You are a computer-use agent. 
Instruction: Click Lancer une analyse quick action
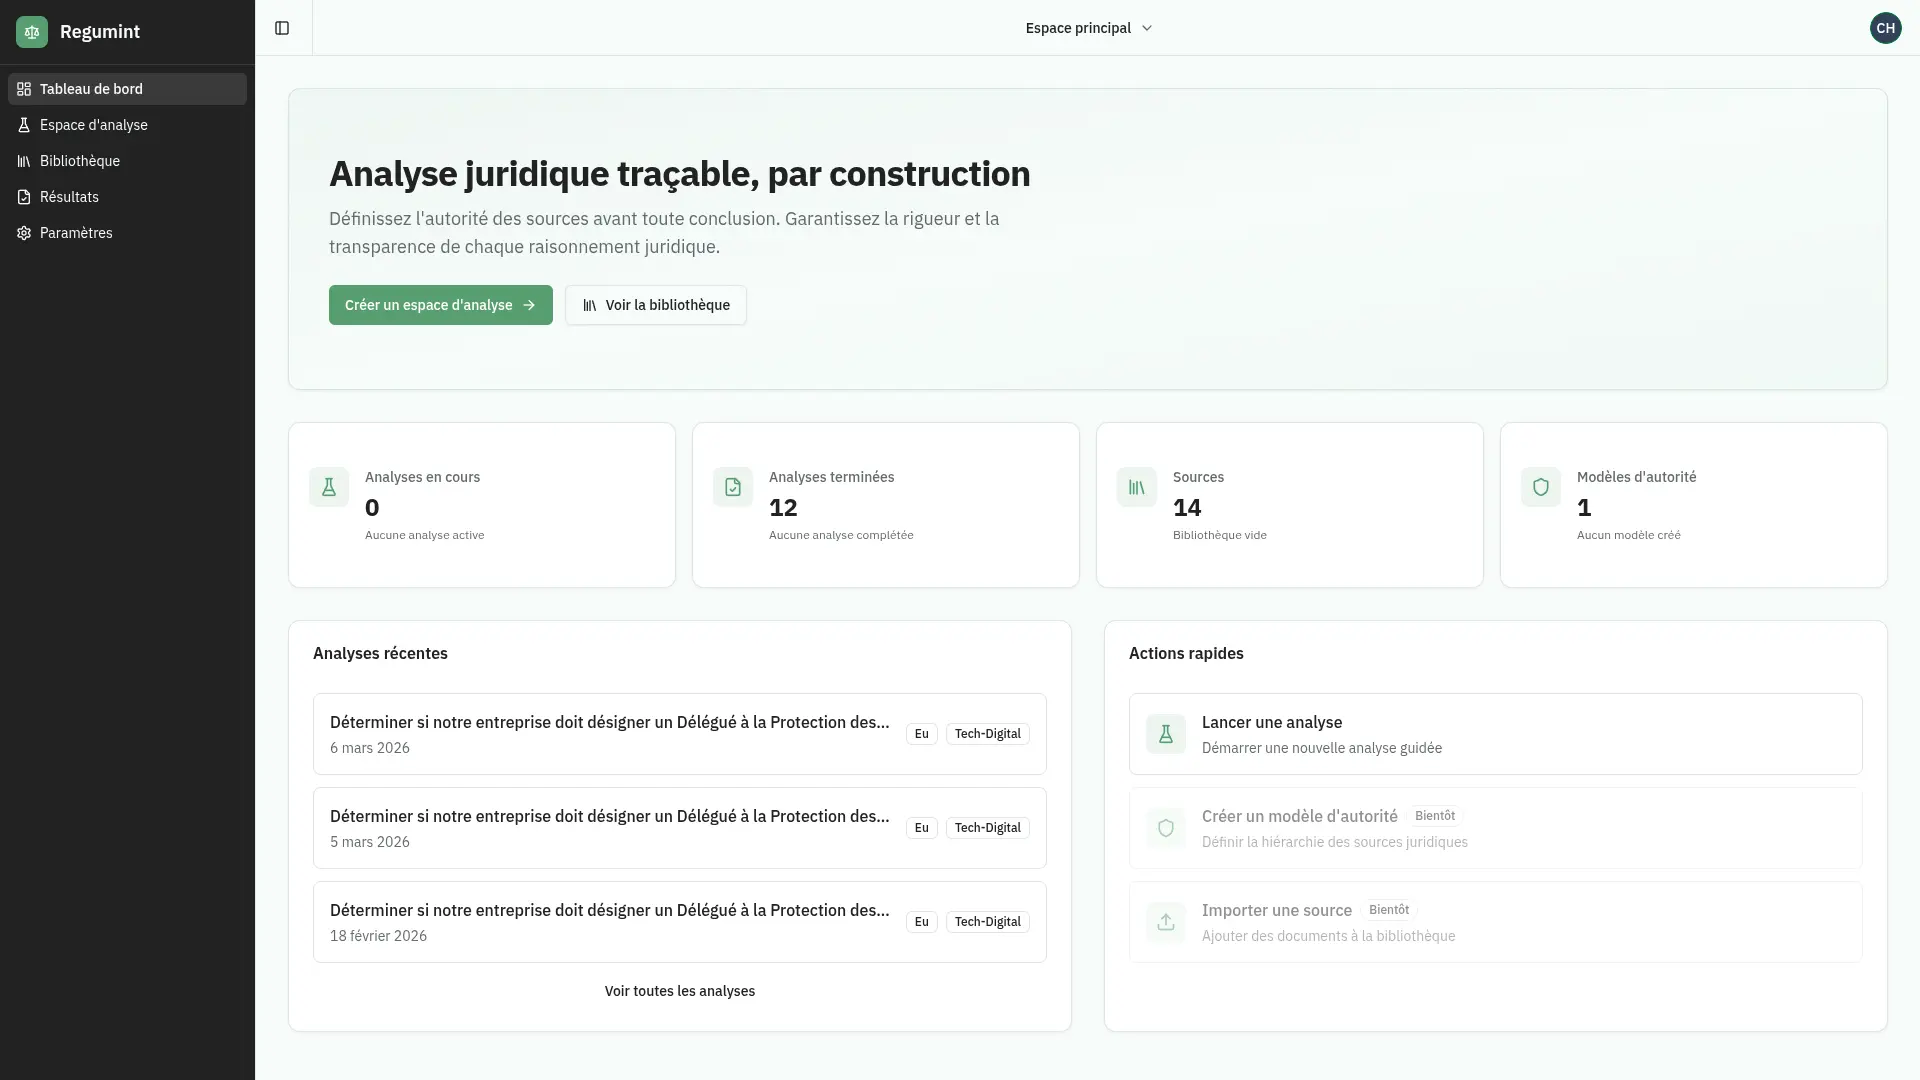click(x=1496, y=734)
